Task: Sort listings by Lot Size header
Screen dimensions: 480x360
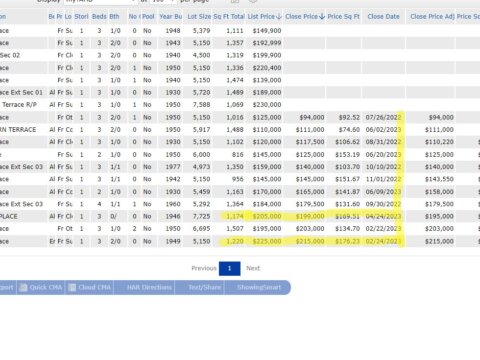Action: 199,16
